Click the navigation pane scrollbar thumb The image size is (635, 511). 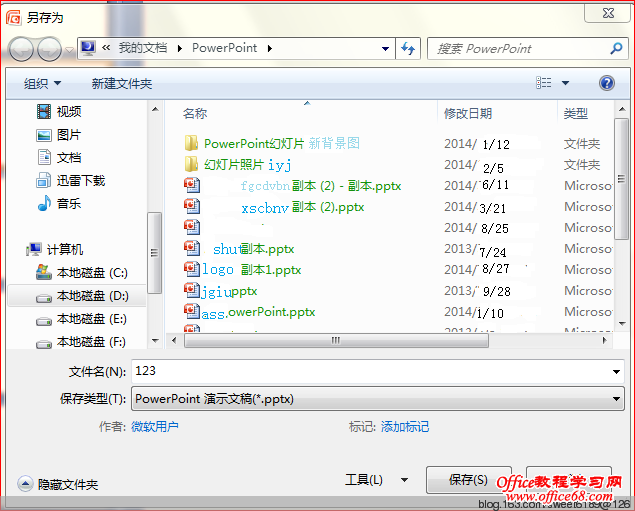(x=155, y=253)
